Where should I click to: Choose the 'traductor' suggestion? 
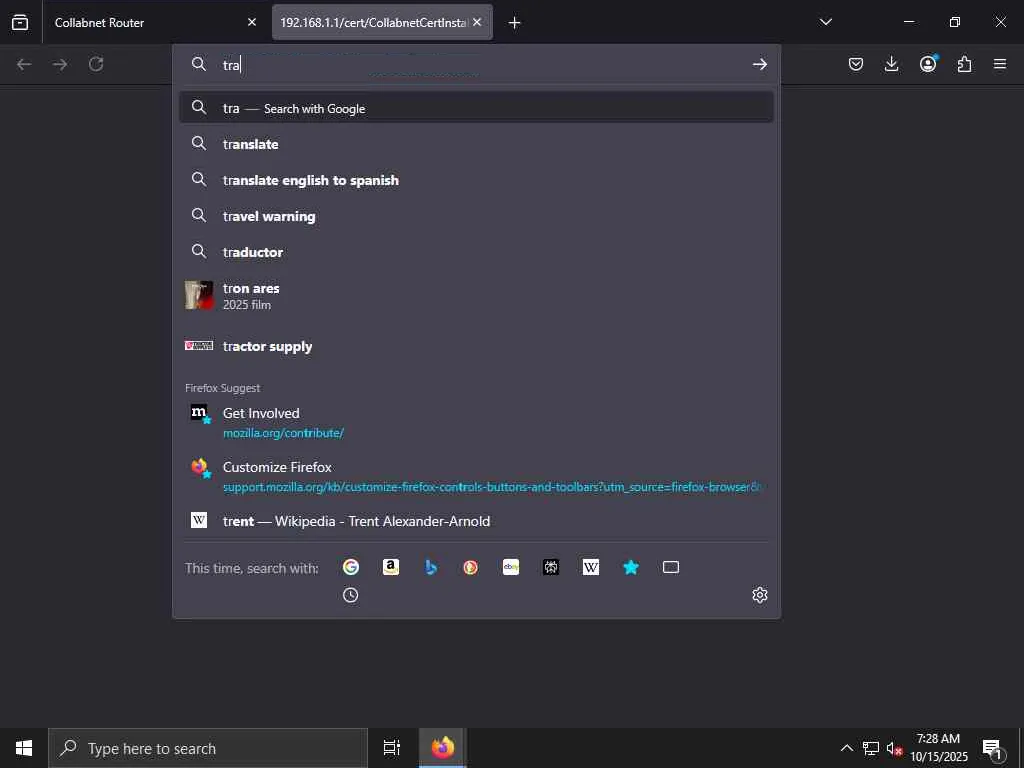[476, 251]
